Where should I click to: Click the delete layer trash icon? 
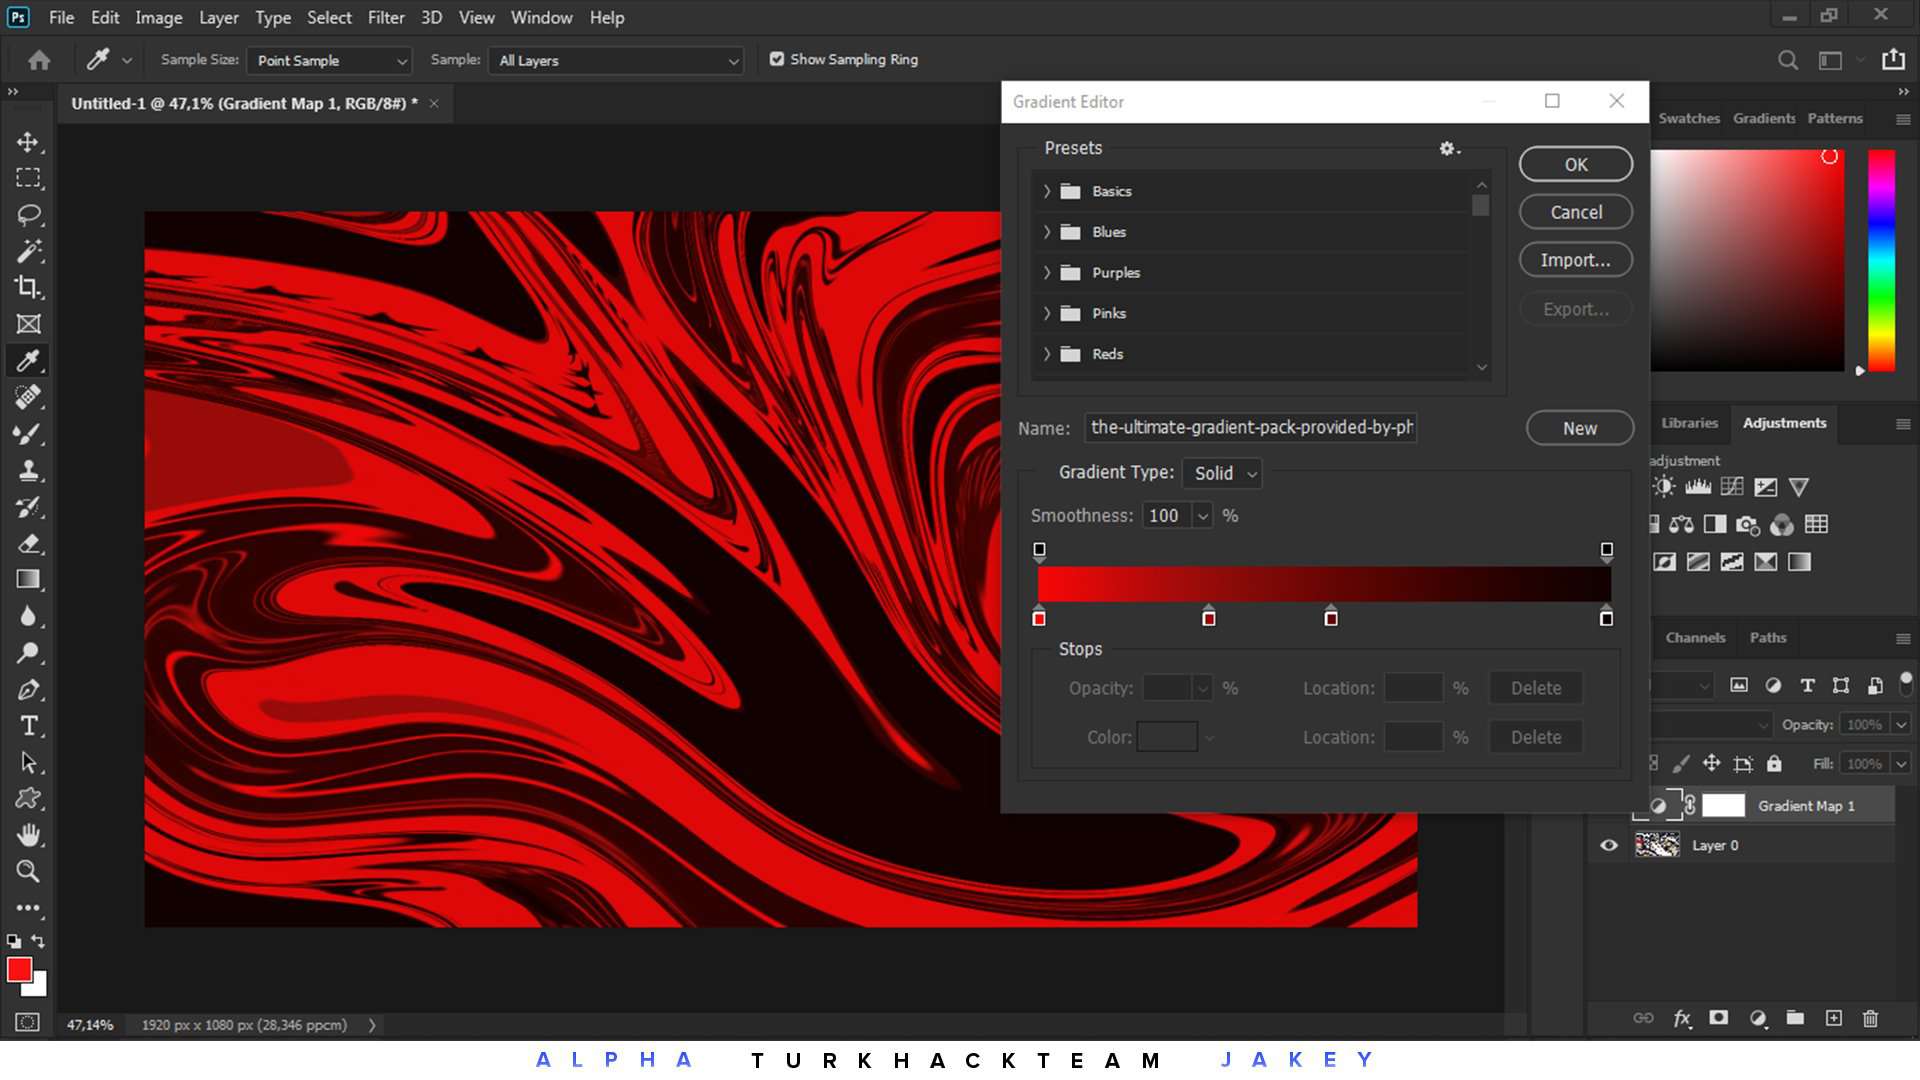coord(1870,1018)
